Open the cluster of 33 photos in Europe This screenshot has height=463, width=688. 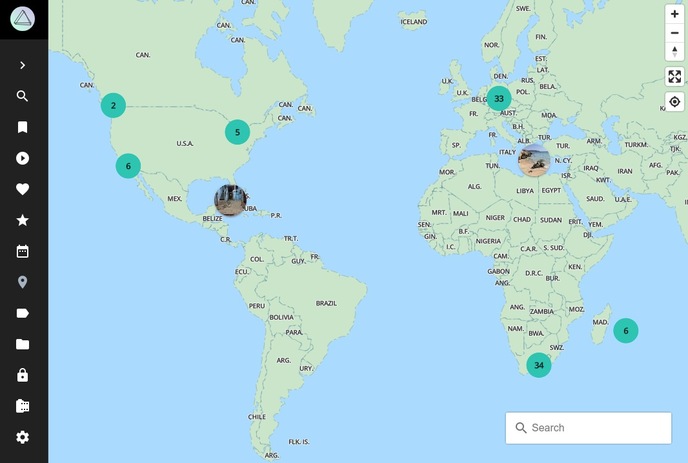pos(499,98)
